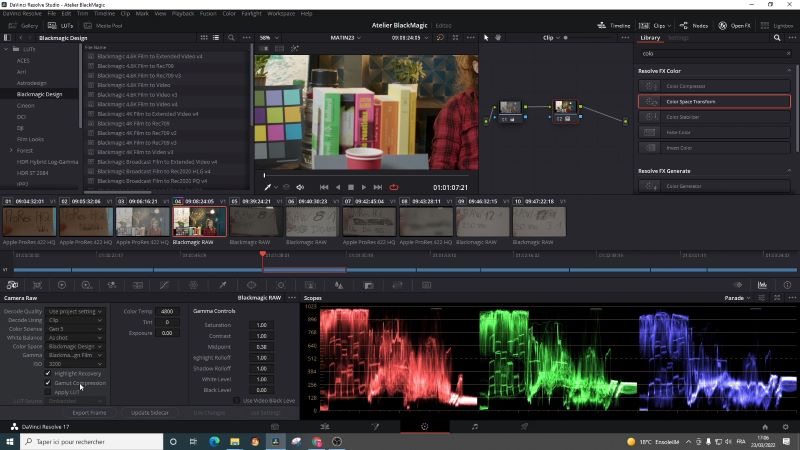Toggle the LUTs panel button

click(x=61, y=26)
